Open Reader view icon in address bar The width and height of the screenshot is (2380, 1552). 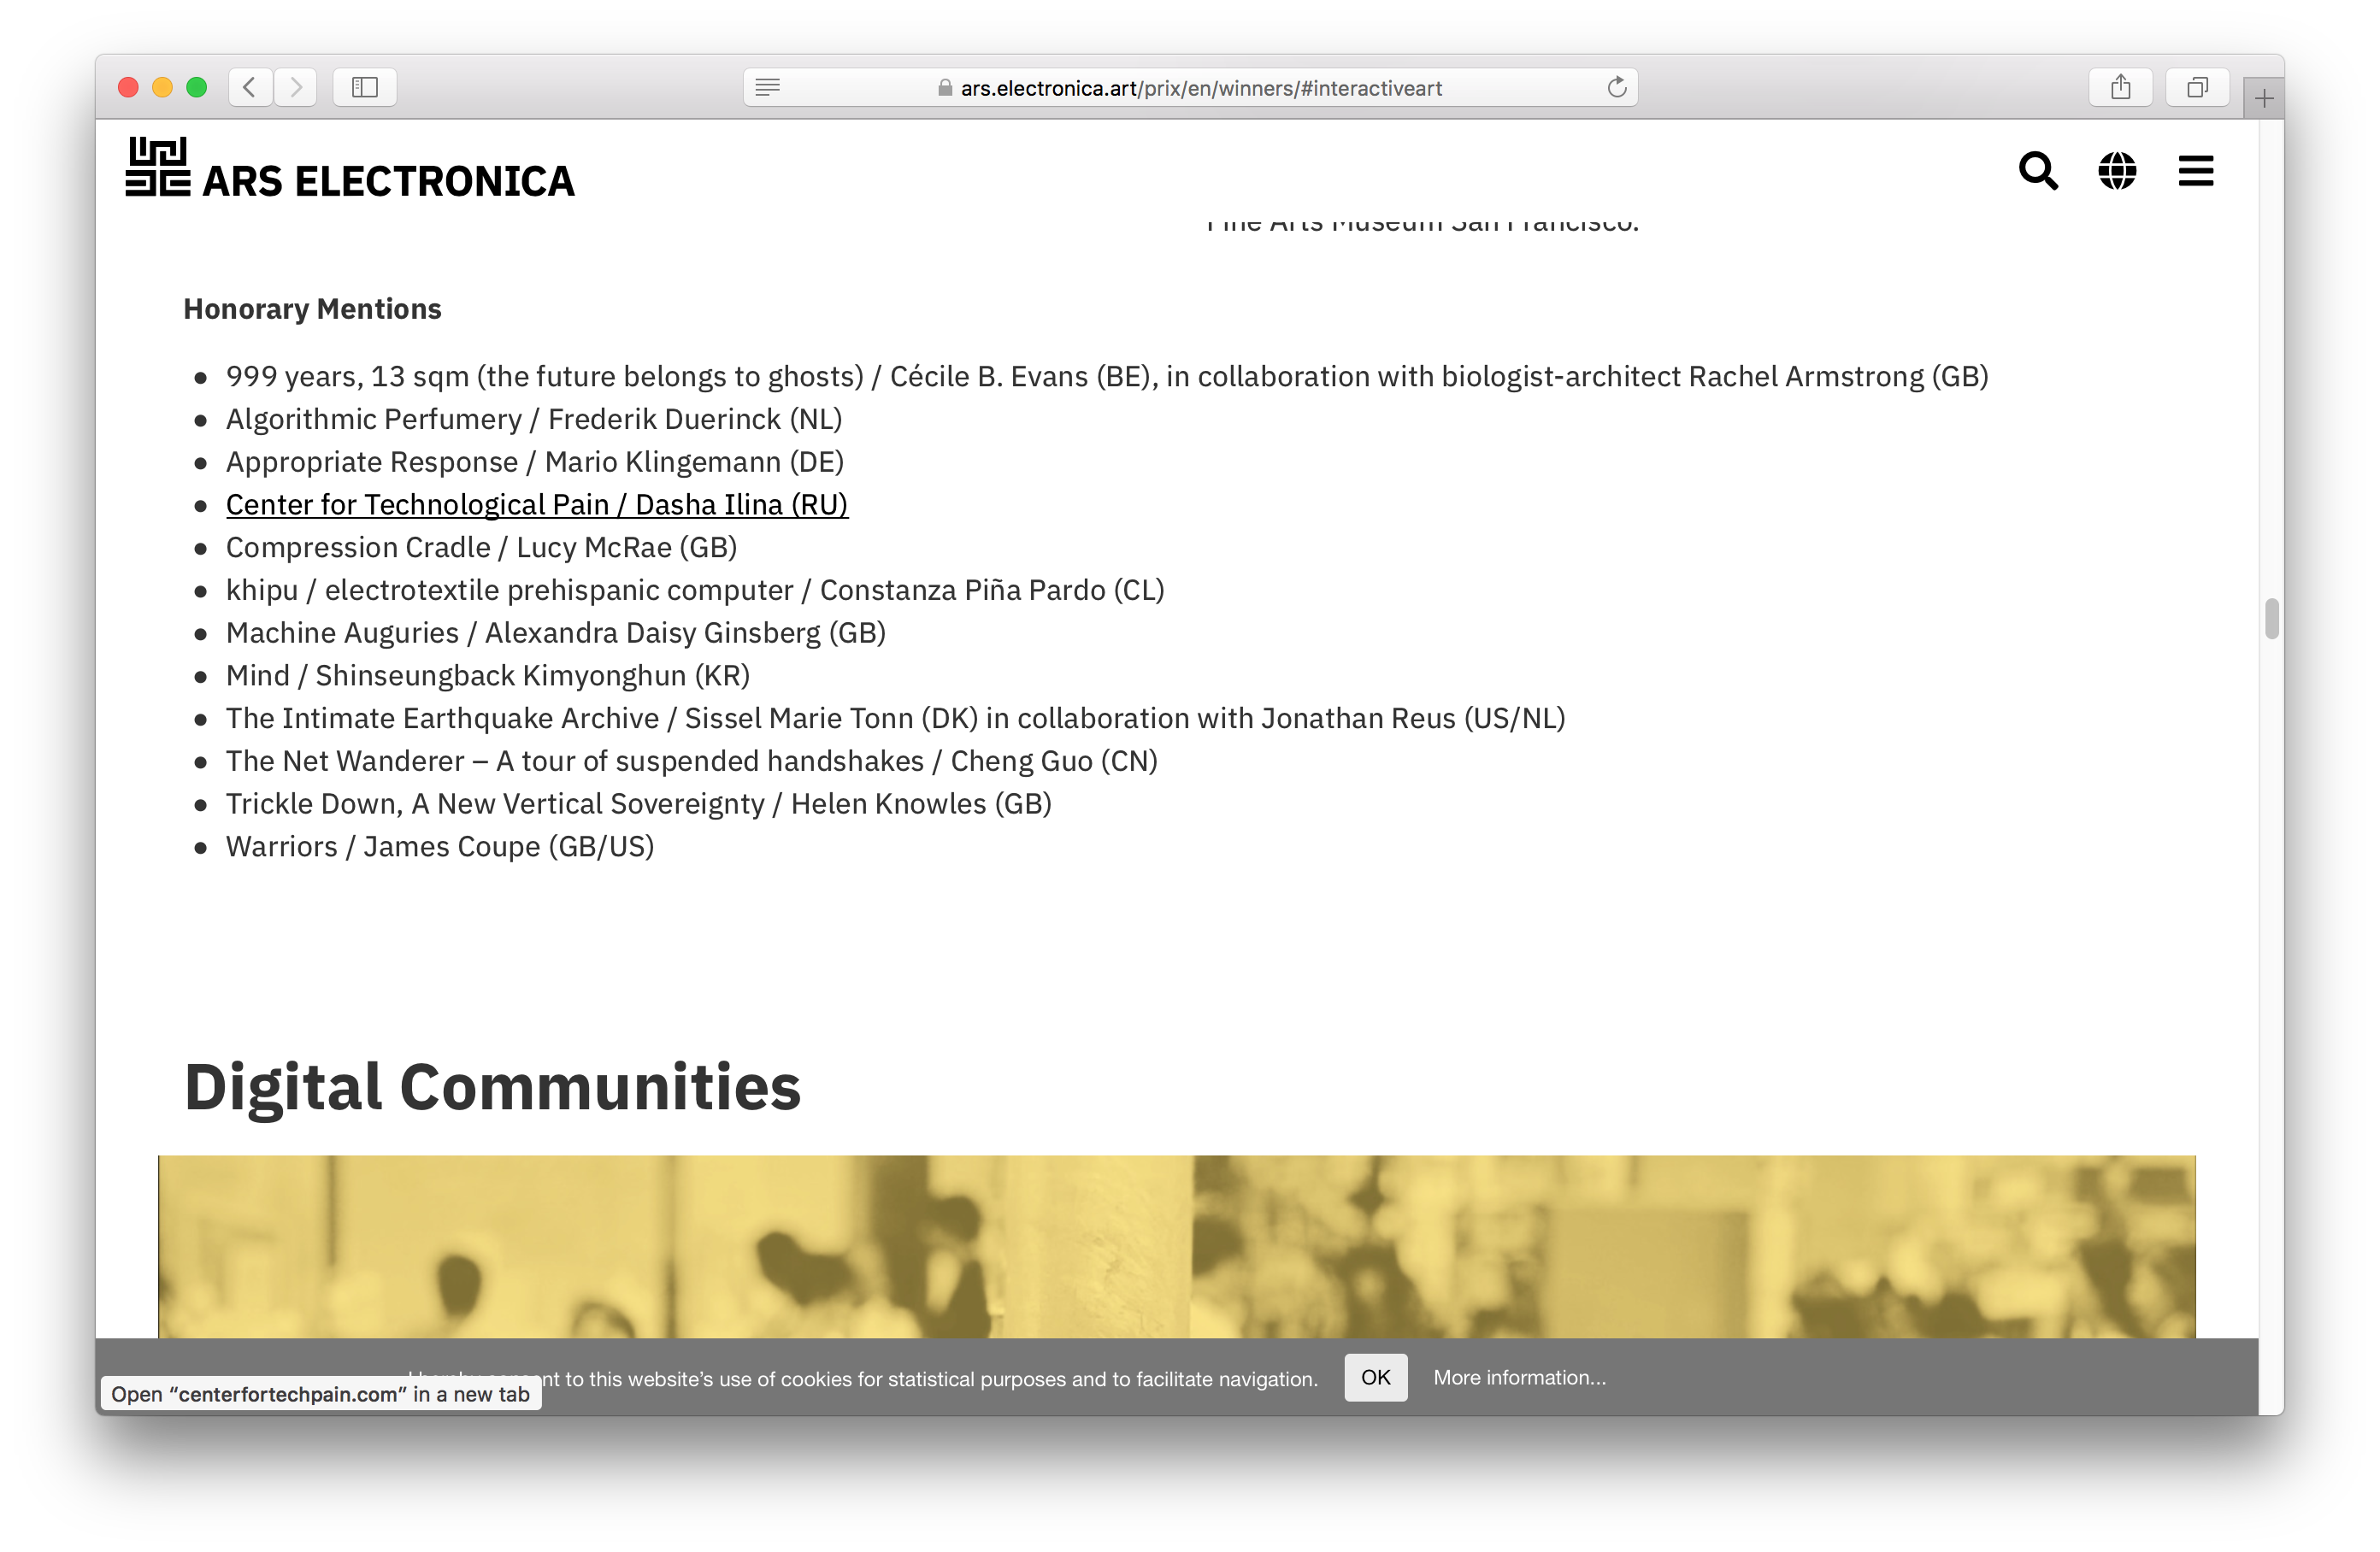pos(768,88)
